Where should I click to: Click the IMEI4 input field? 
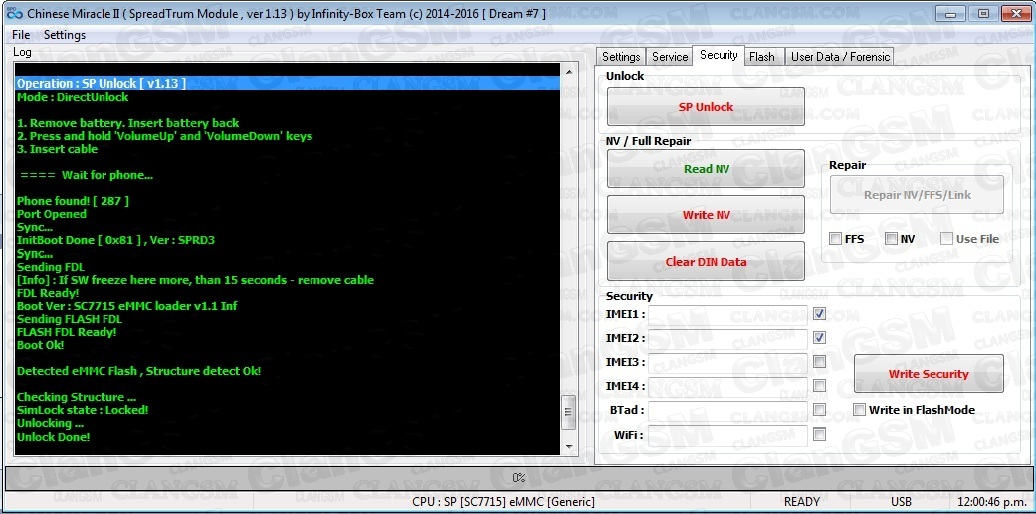pyautogui.click(x=728, y=386)
